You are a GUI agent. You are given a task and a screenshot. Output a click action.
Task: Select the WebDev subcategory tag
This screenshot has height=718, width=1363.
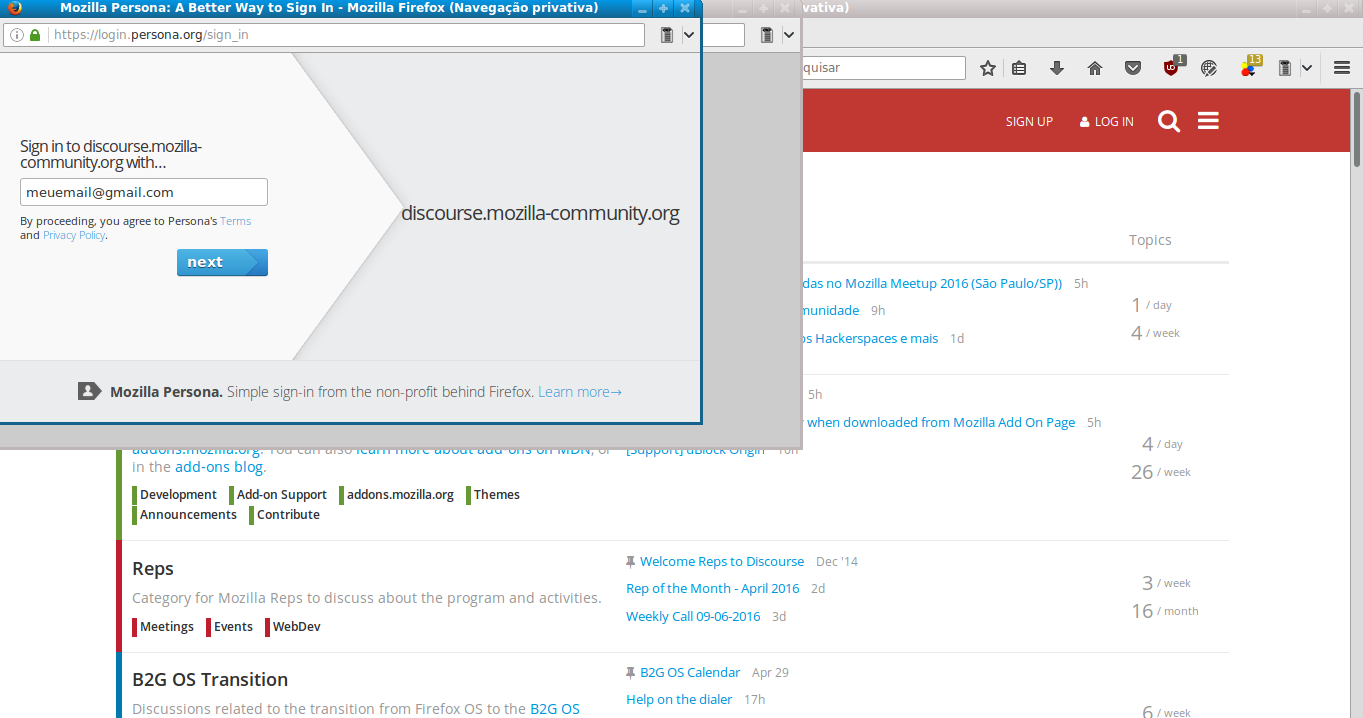(x=293, y=627)
